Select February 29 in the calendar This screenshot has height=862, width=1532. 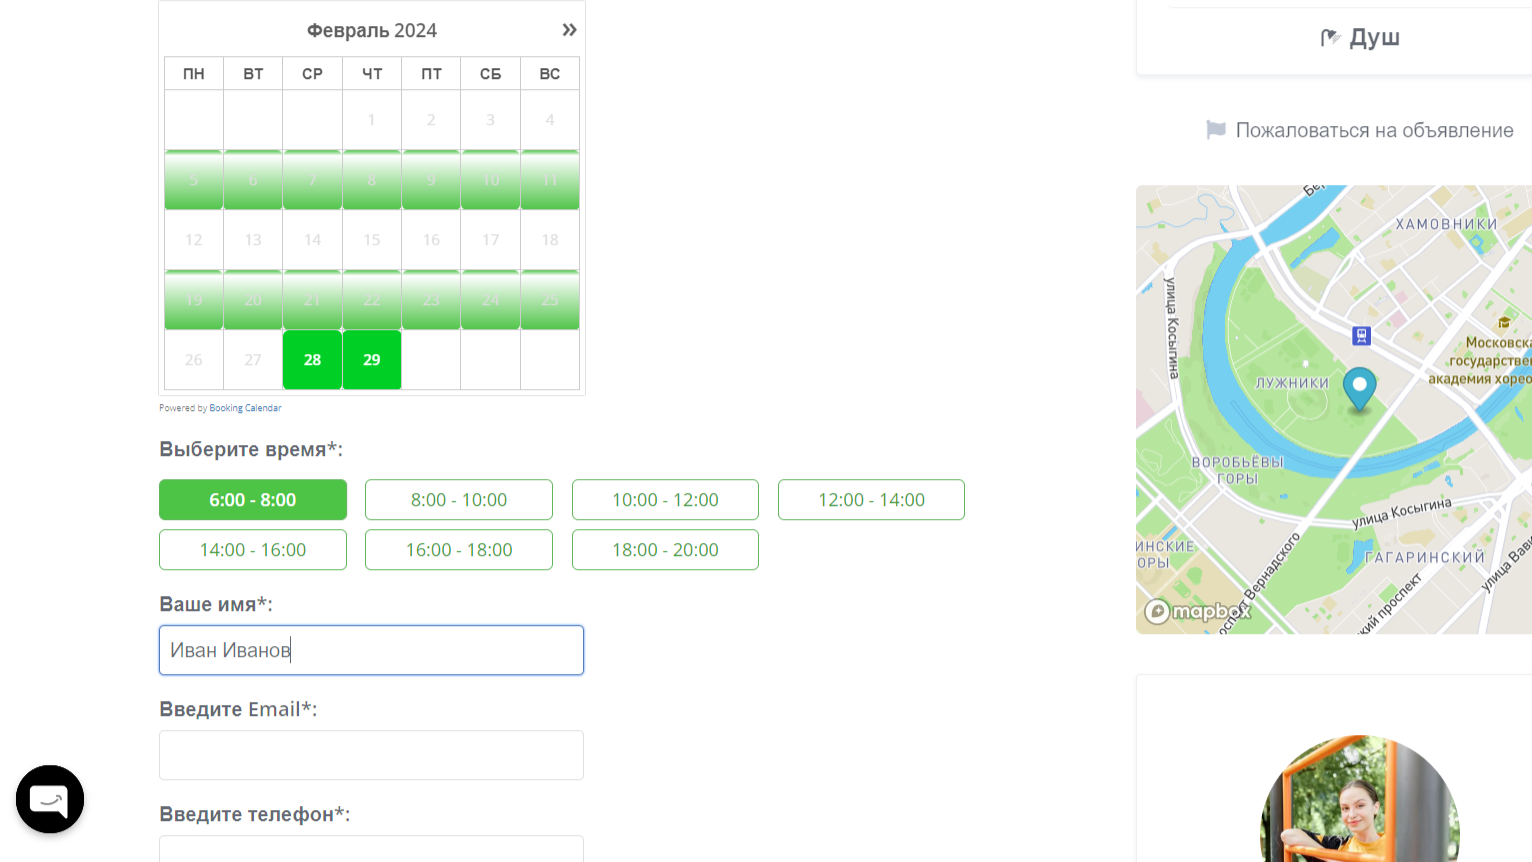pos(372,360)
